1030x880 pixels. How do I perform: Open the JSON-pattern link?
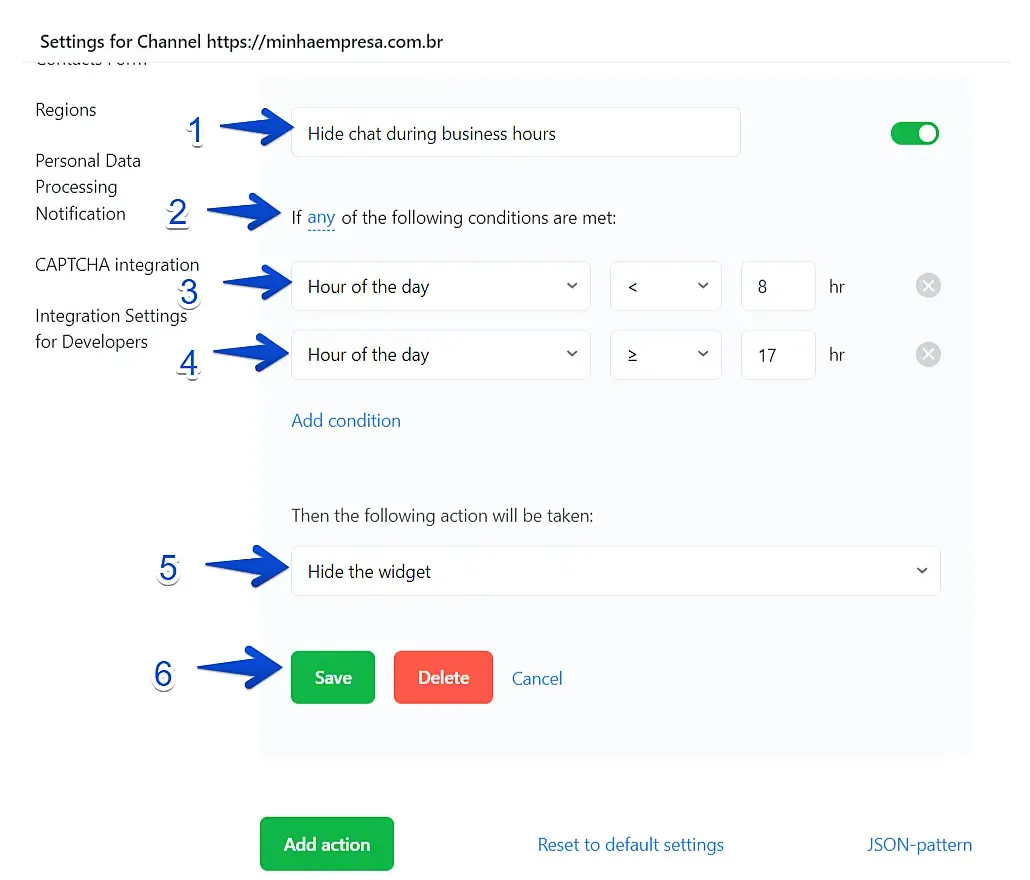pos(920,845)
